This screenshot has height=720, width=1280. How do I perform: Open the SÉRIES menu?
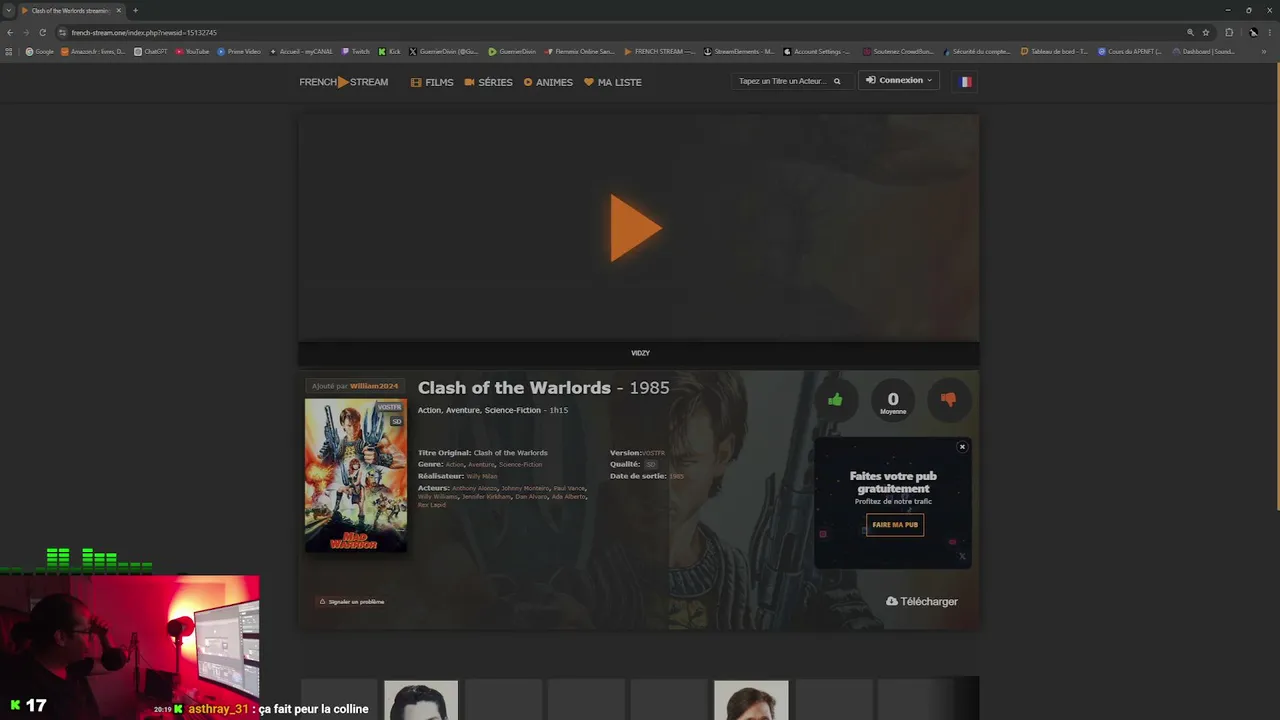point(488,82)
